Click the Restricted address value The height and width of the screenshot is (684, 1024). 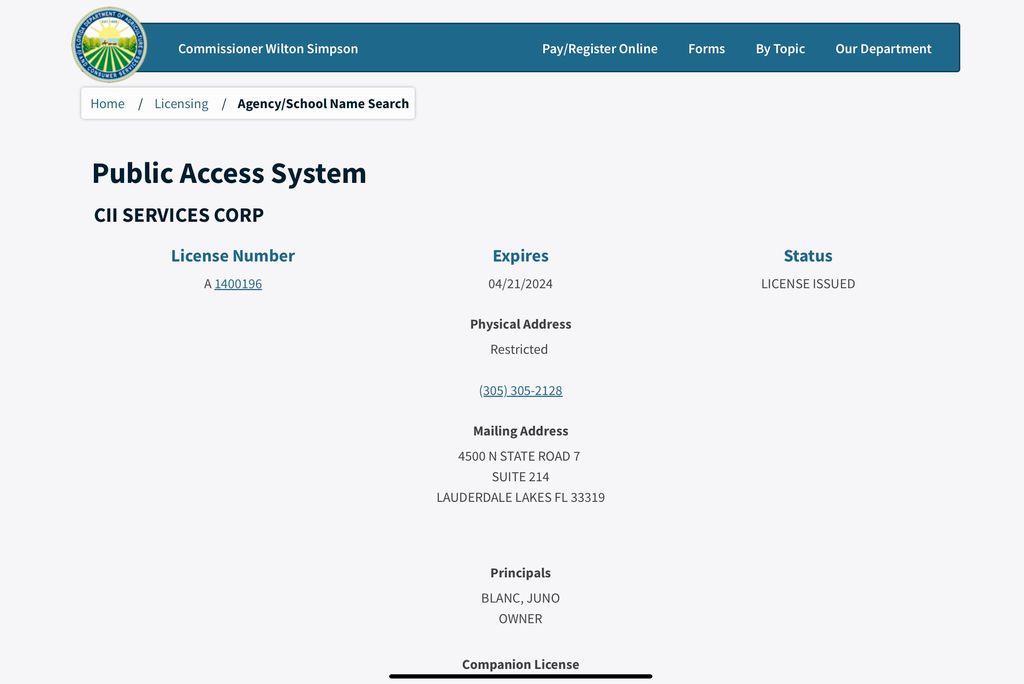(519, 350)
